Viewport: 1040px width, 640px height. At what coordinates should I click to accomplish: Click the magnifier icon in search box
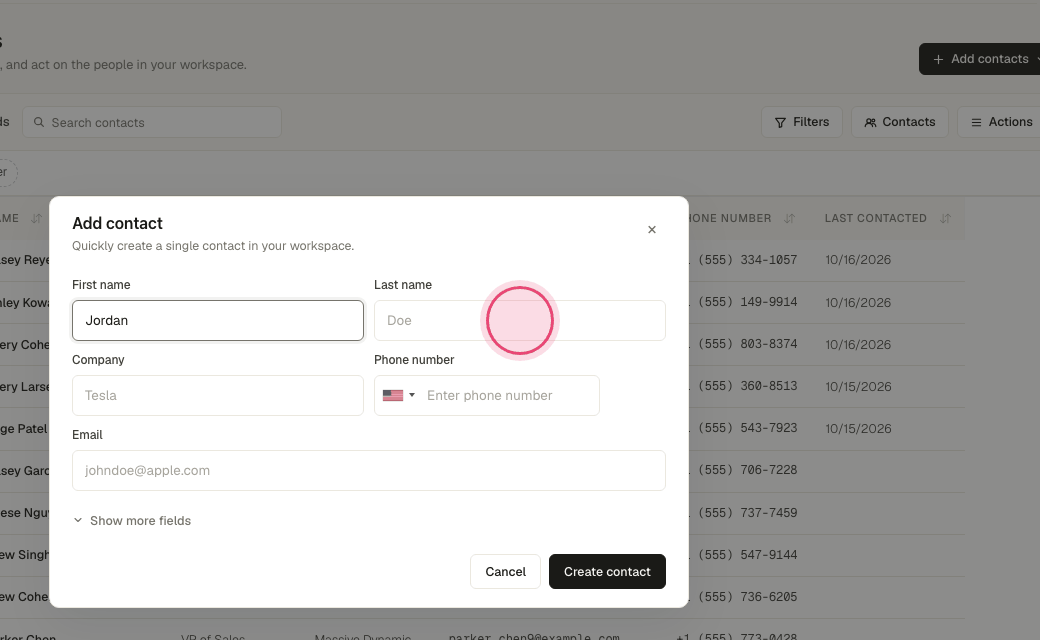pos(39,122)
